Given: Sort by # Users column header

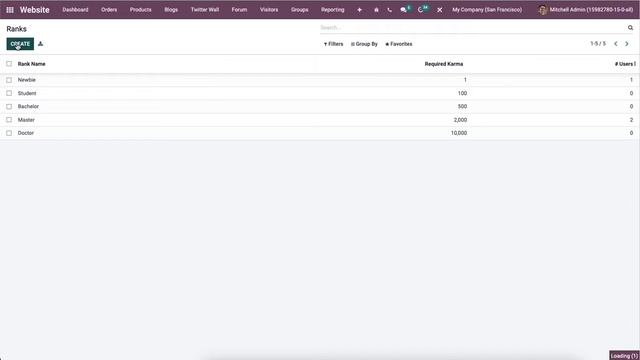Looking at the screenshot, I should coord(623,64).
